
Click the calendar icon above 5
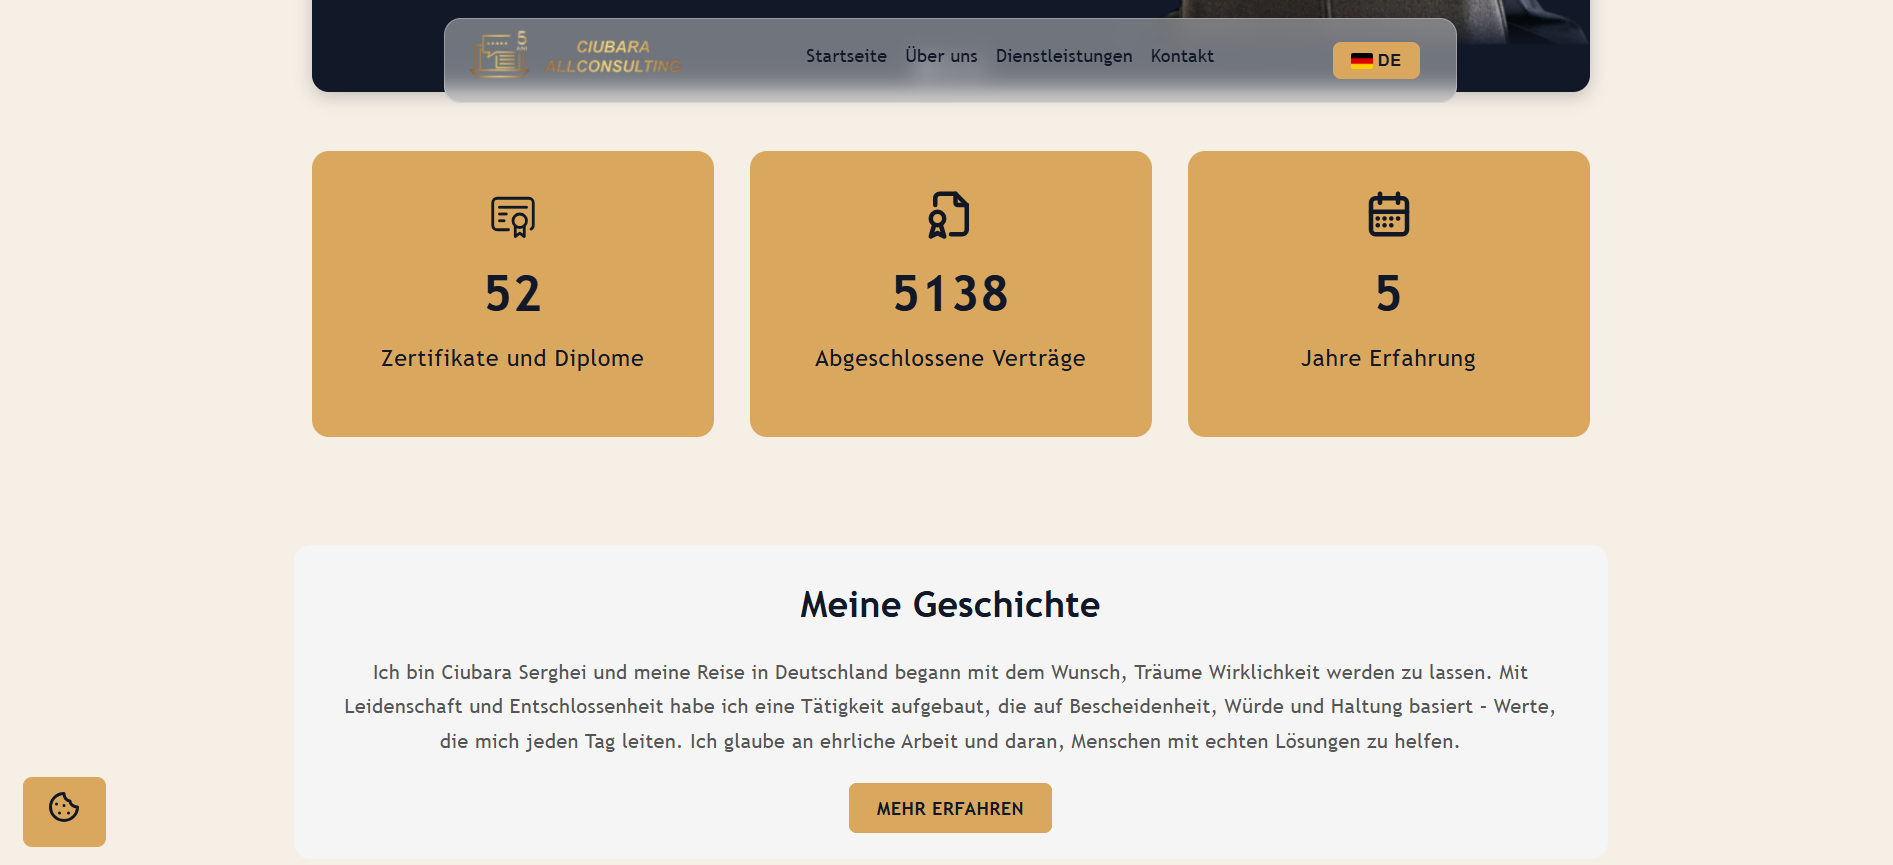point(1388,215)
